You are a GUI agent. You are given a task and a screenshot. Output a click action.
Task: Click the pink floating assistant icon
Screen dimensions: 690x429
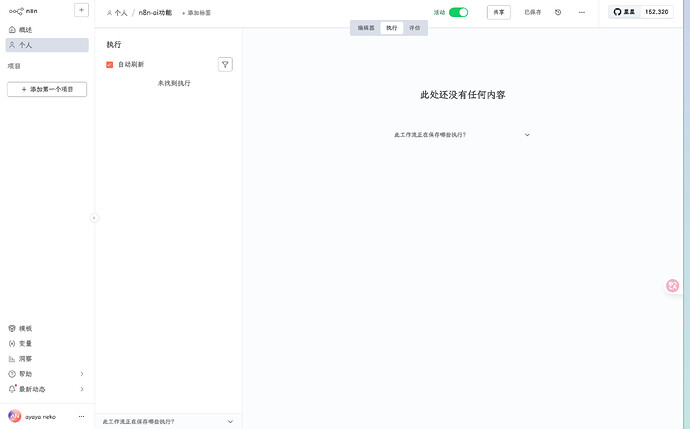672,286
